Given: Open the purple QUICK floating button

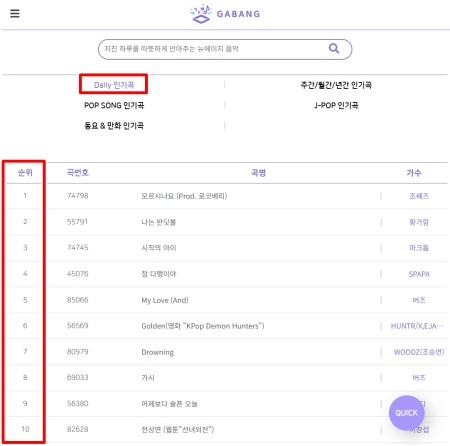Looking at the screenshot, I should click(x=407, y=413).
